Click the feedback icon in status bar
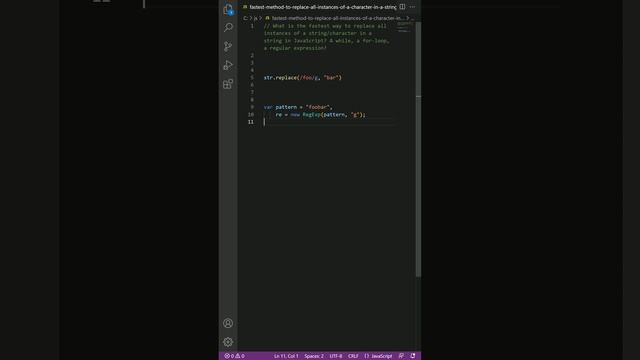 click(x=401, y=356)
